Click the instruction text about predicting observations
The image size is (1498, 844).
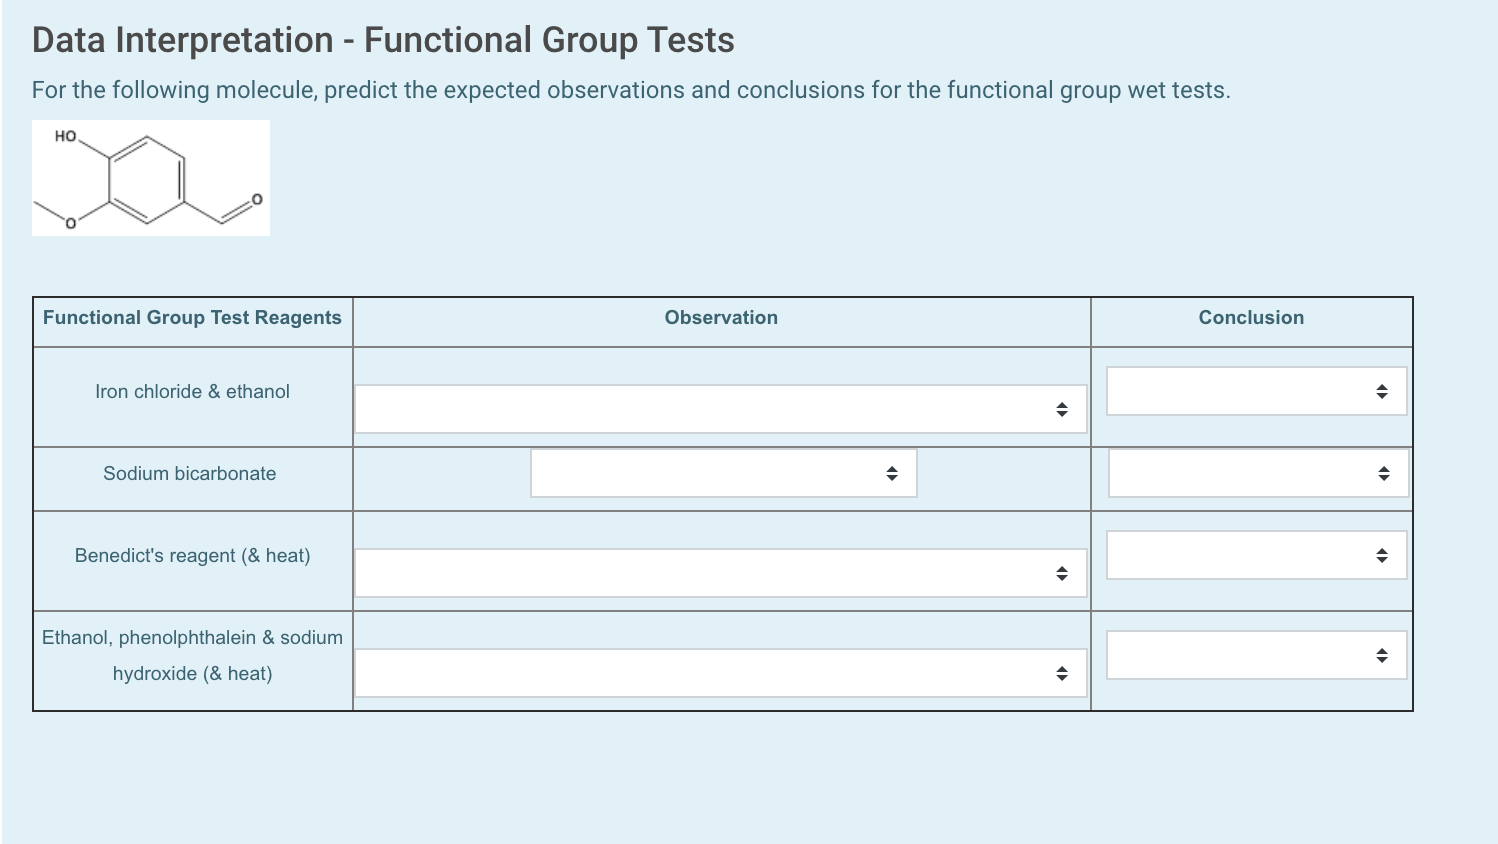[x=630, y=90]
